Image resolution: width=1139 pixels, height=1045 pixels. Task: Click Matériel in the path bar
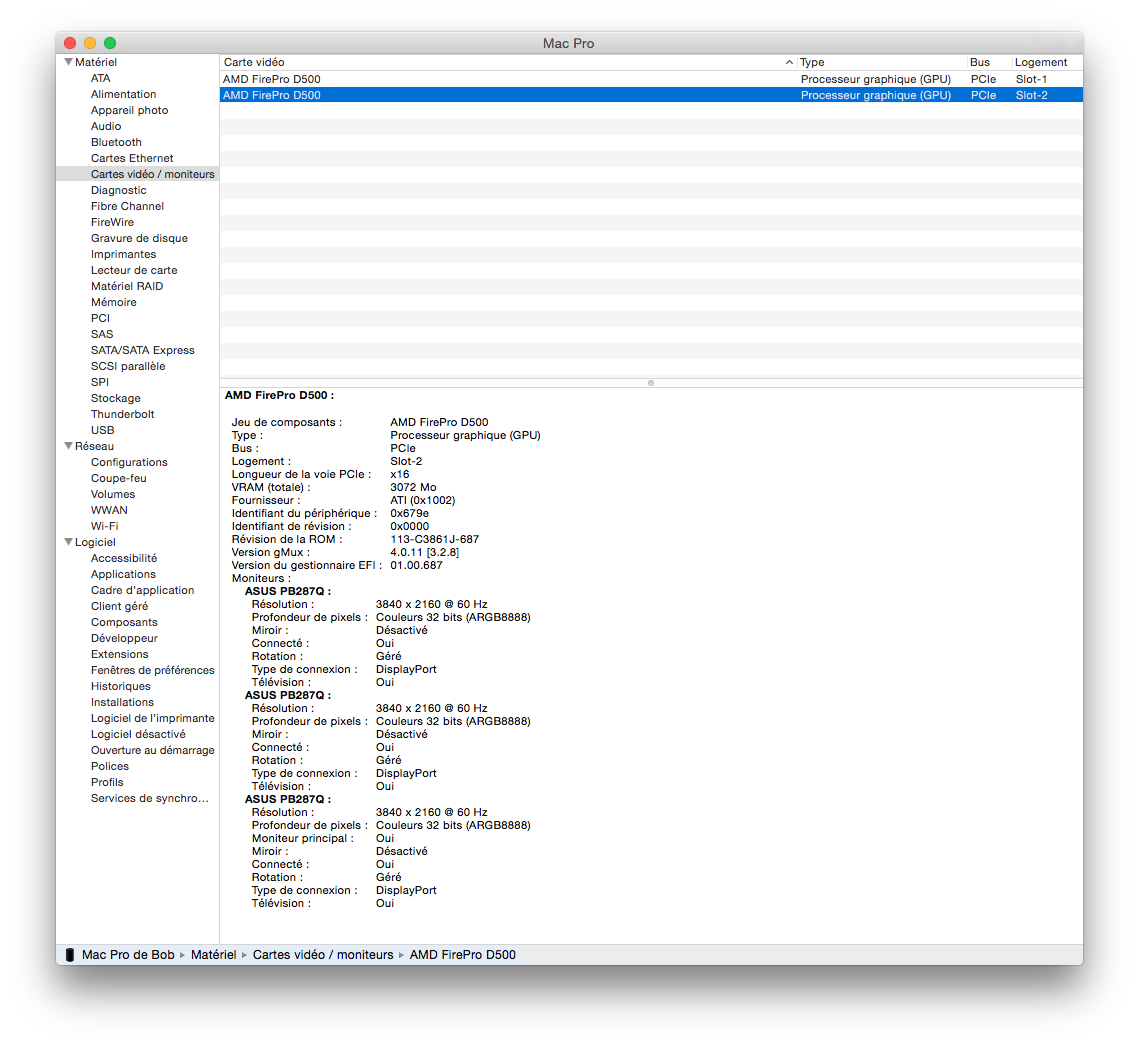click(214, 955)
